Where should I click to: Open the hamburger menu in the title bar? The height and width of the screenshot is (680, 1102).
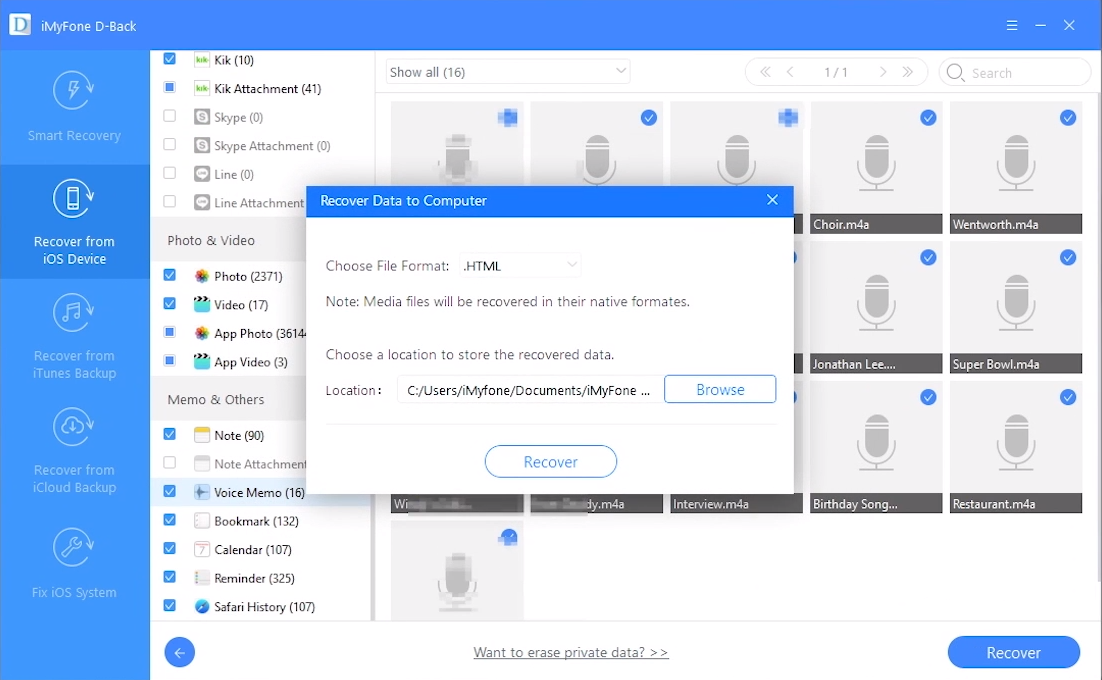pos(1011,25)
